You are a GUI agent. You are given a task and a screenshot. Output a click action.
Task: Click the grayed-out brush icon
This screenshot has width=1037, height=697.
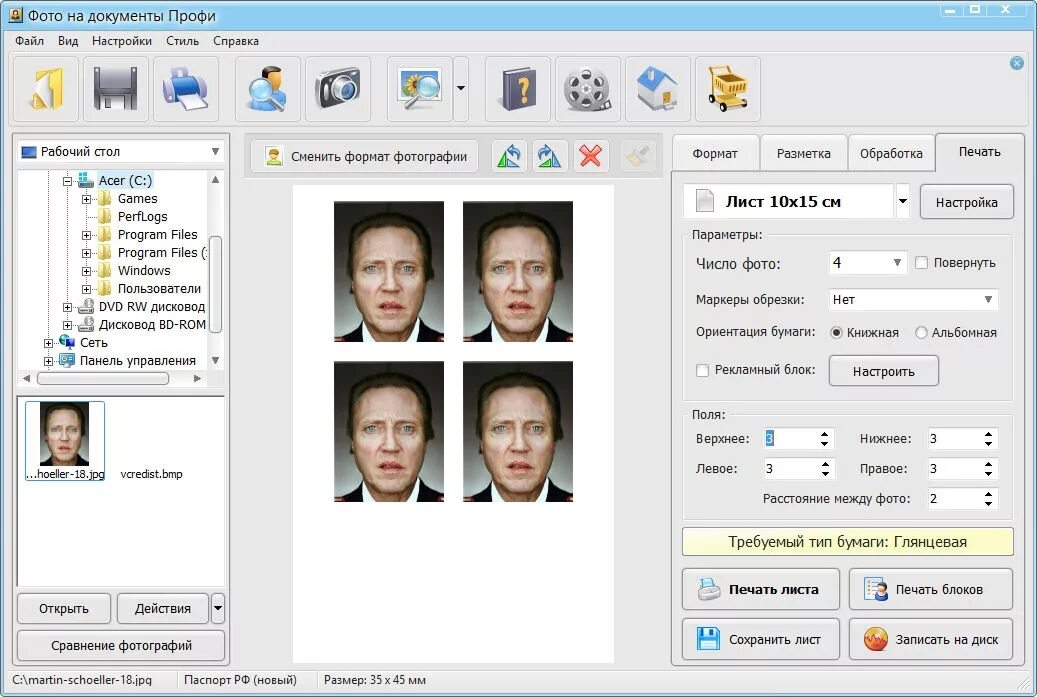point(639,157)
